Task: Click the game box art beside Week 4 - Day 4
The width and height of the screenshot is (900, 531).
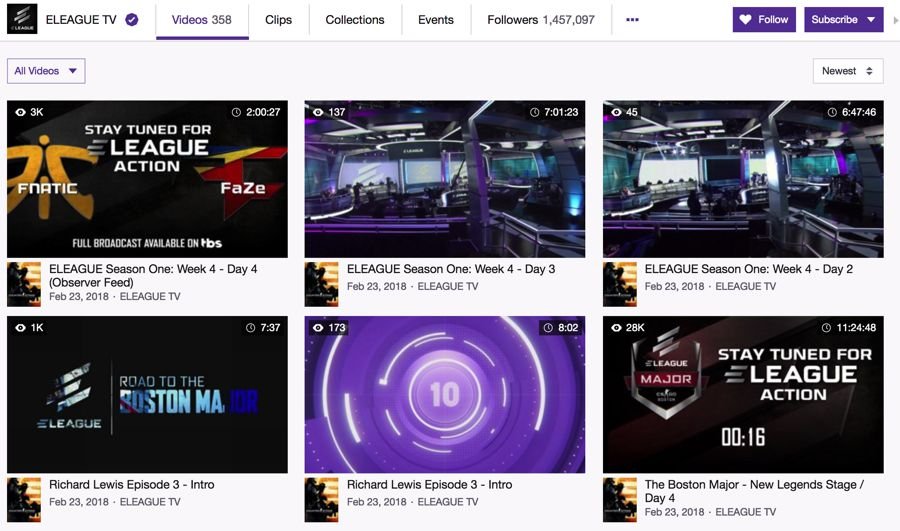Action: coord(24,284)
